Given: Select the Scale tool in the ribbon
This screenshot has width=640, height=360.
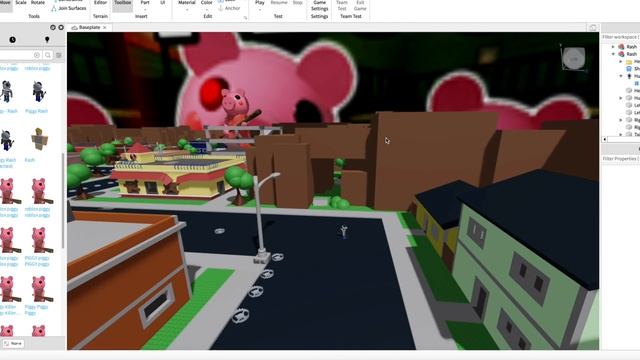Looking at the screenshot, I should pyautogui.click(x=21, y=3).
